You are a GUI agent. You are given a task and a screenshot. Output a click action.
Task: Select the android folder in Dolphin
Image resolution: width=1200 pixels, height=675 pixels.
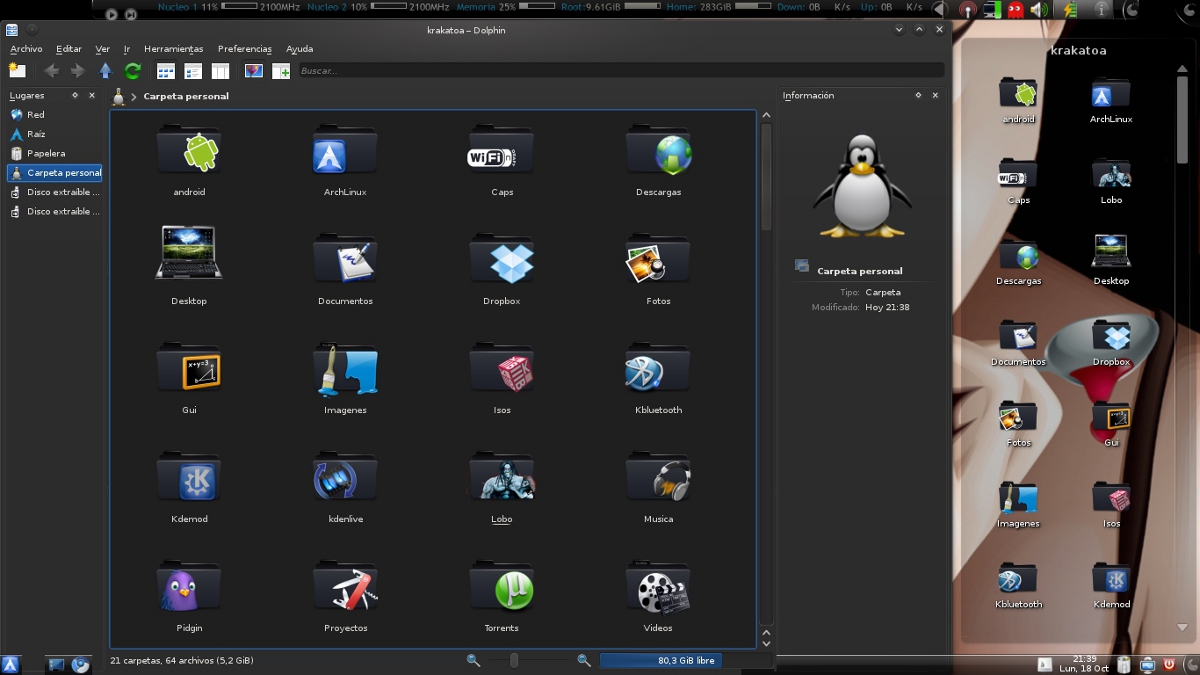(189, 160)
